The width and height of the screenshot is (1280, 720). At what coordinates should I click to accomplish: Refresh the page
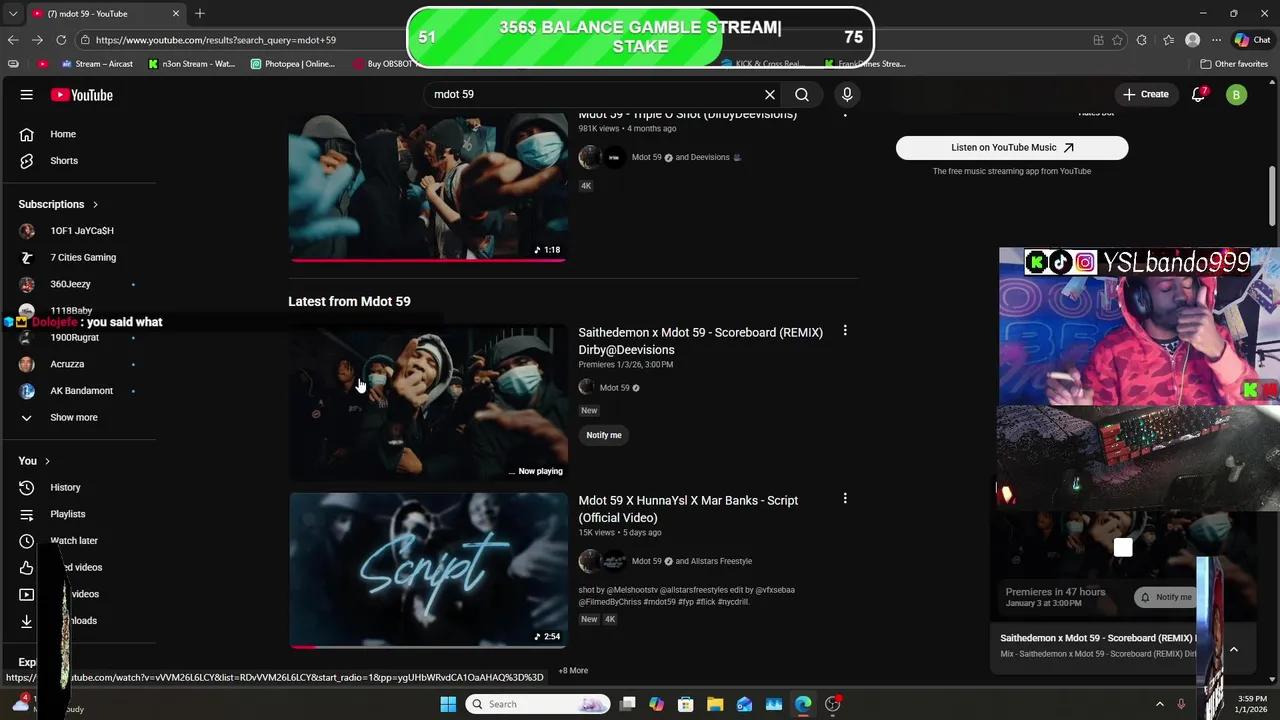[x=61, y=40]
